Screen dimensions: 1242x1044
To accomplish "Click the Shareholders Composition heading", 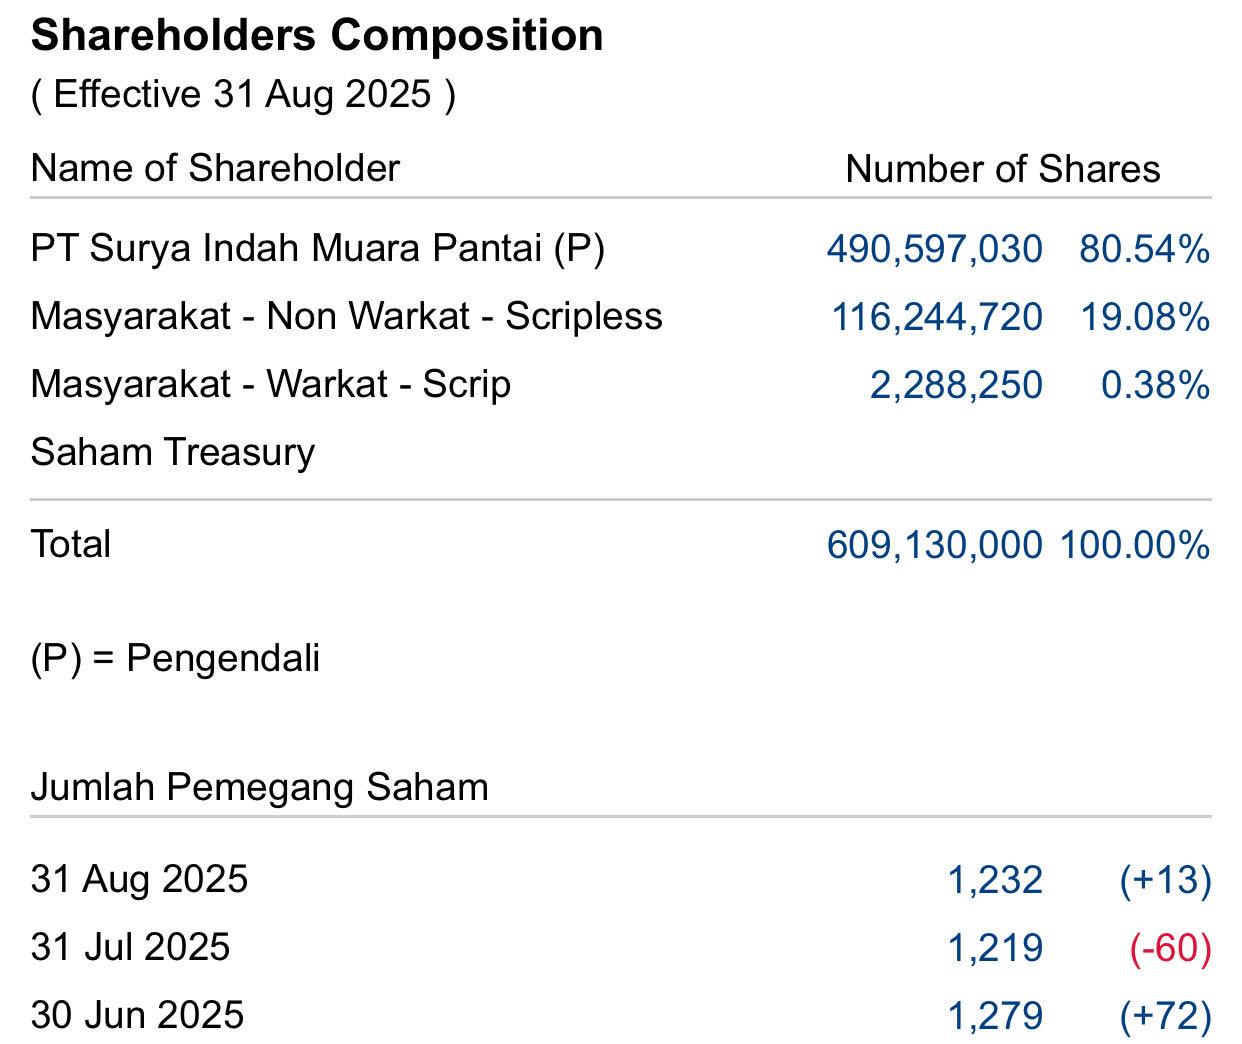I will click(x=317, y=36).
